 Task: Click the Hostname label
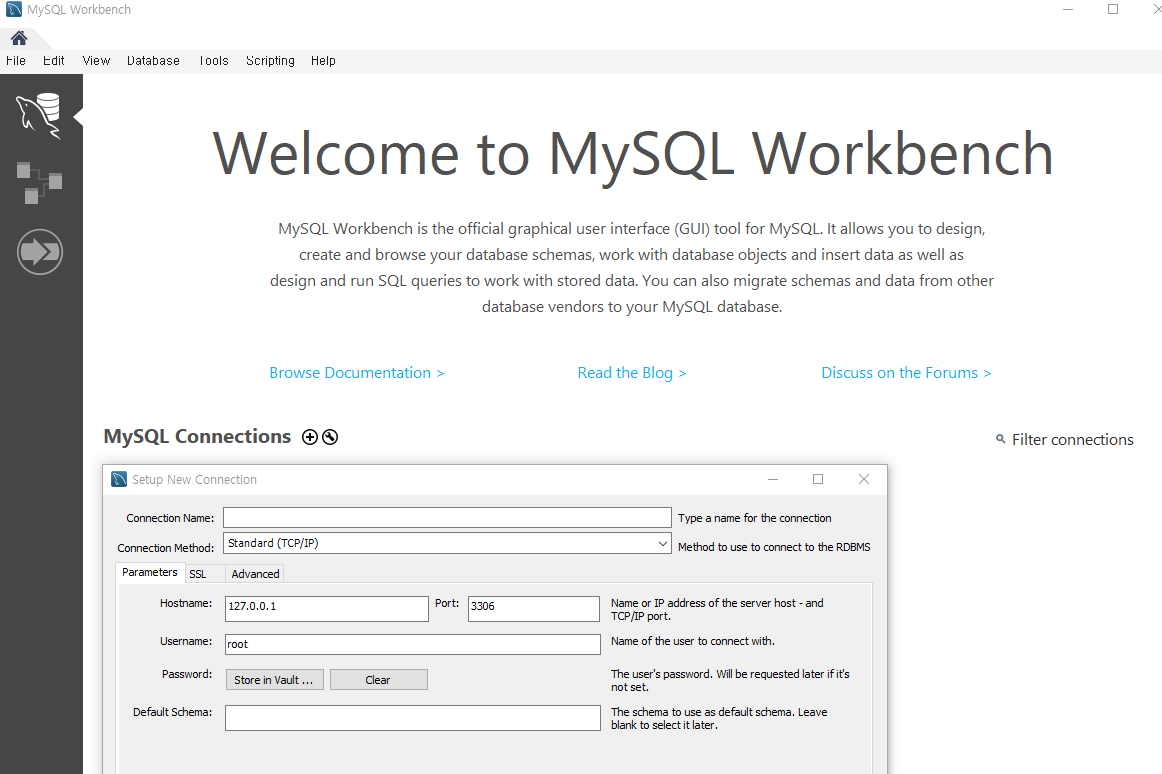click(186, 603)
